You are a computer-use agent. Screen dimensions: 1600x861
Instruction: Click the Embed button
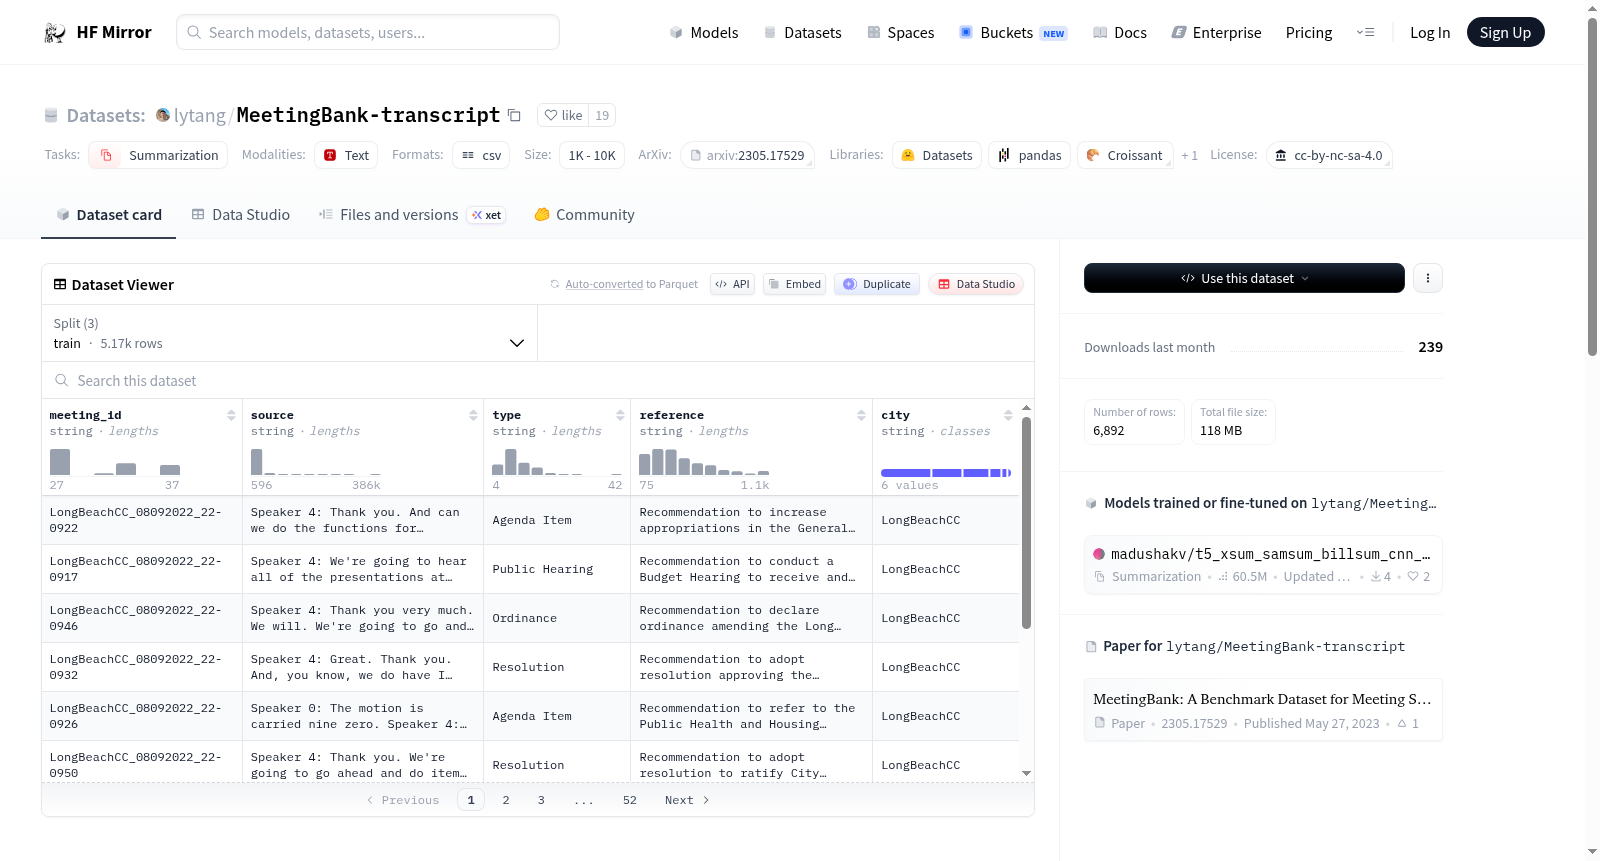click(x=794, y=284)
